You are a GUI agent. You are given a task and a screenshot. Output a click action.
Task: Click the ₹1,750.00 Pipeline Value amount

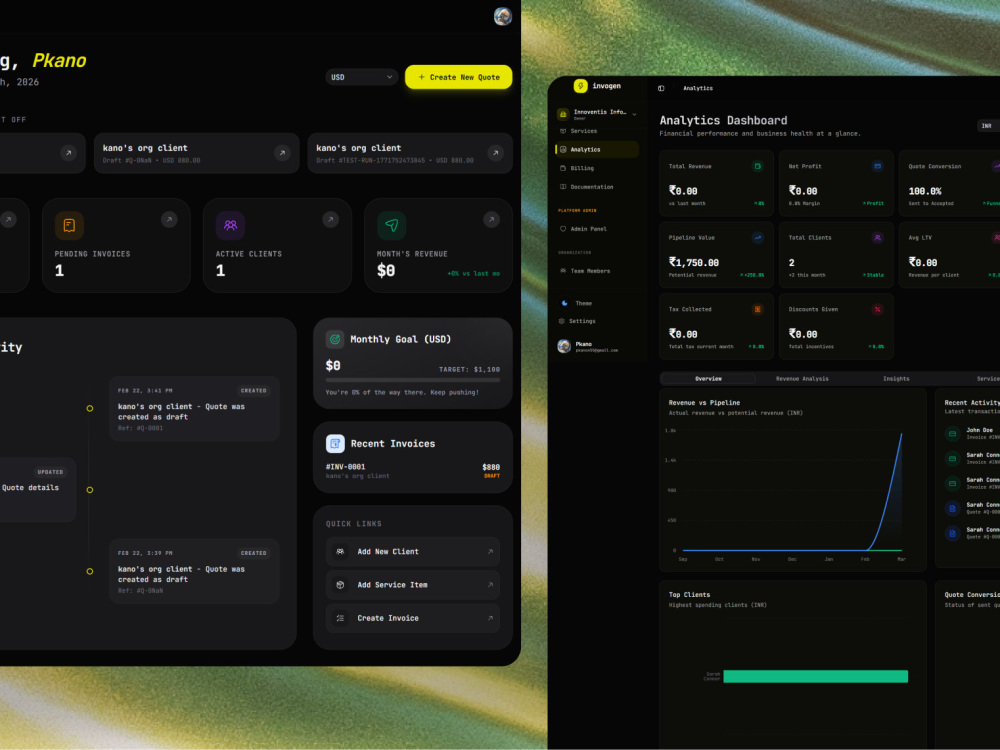coord(694,262)
